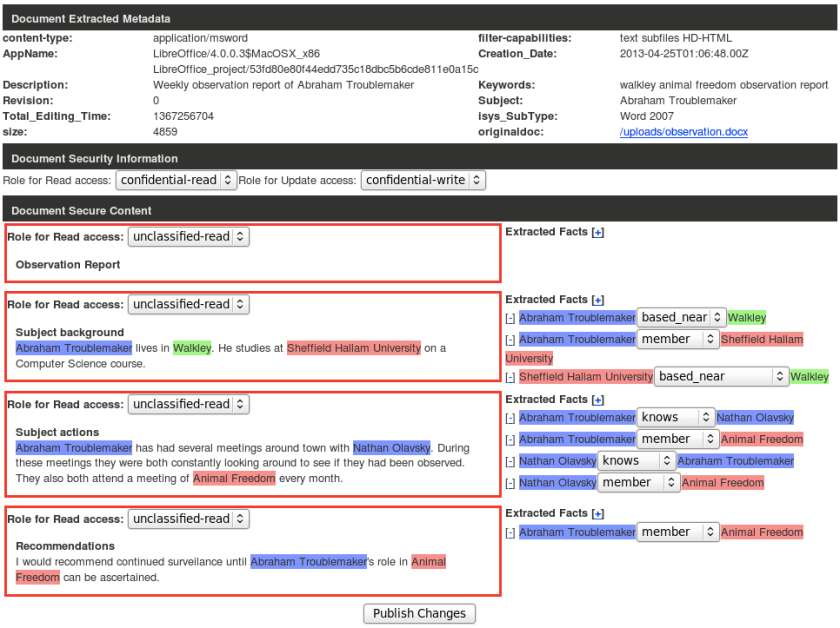Change read access role for Observation Report section
This screenshot has height=628, width=840.
pos(188,237)
